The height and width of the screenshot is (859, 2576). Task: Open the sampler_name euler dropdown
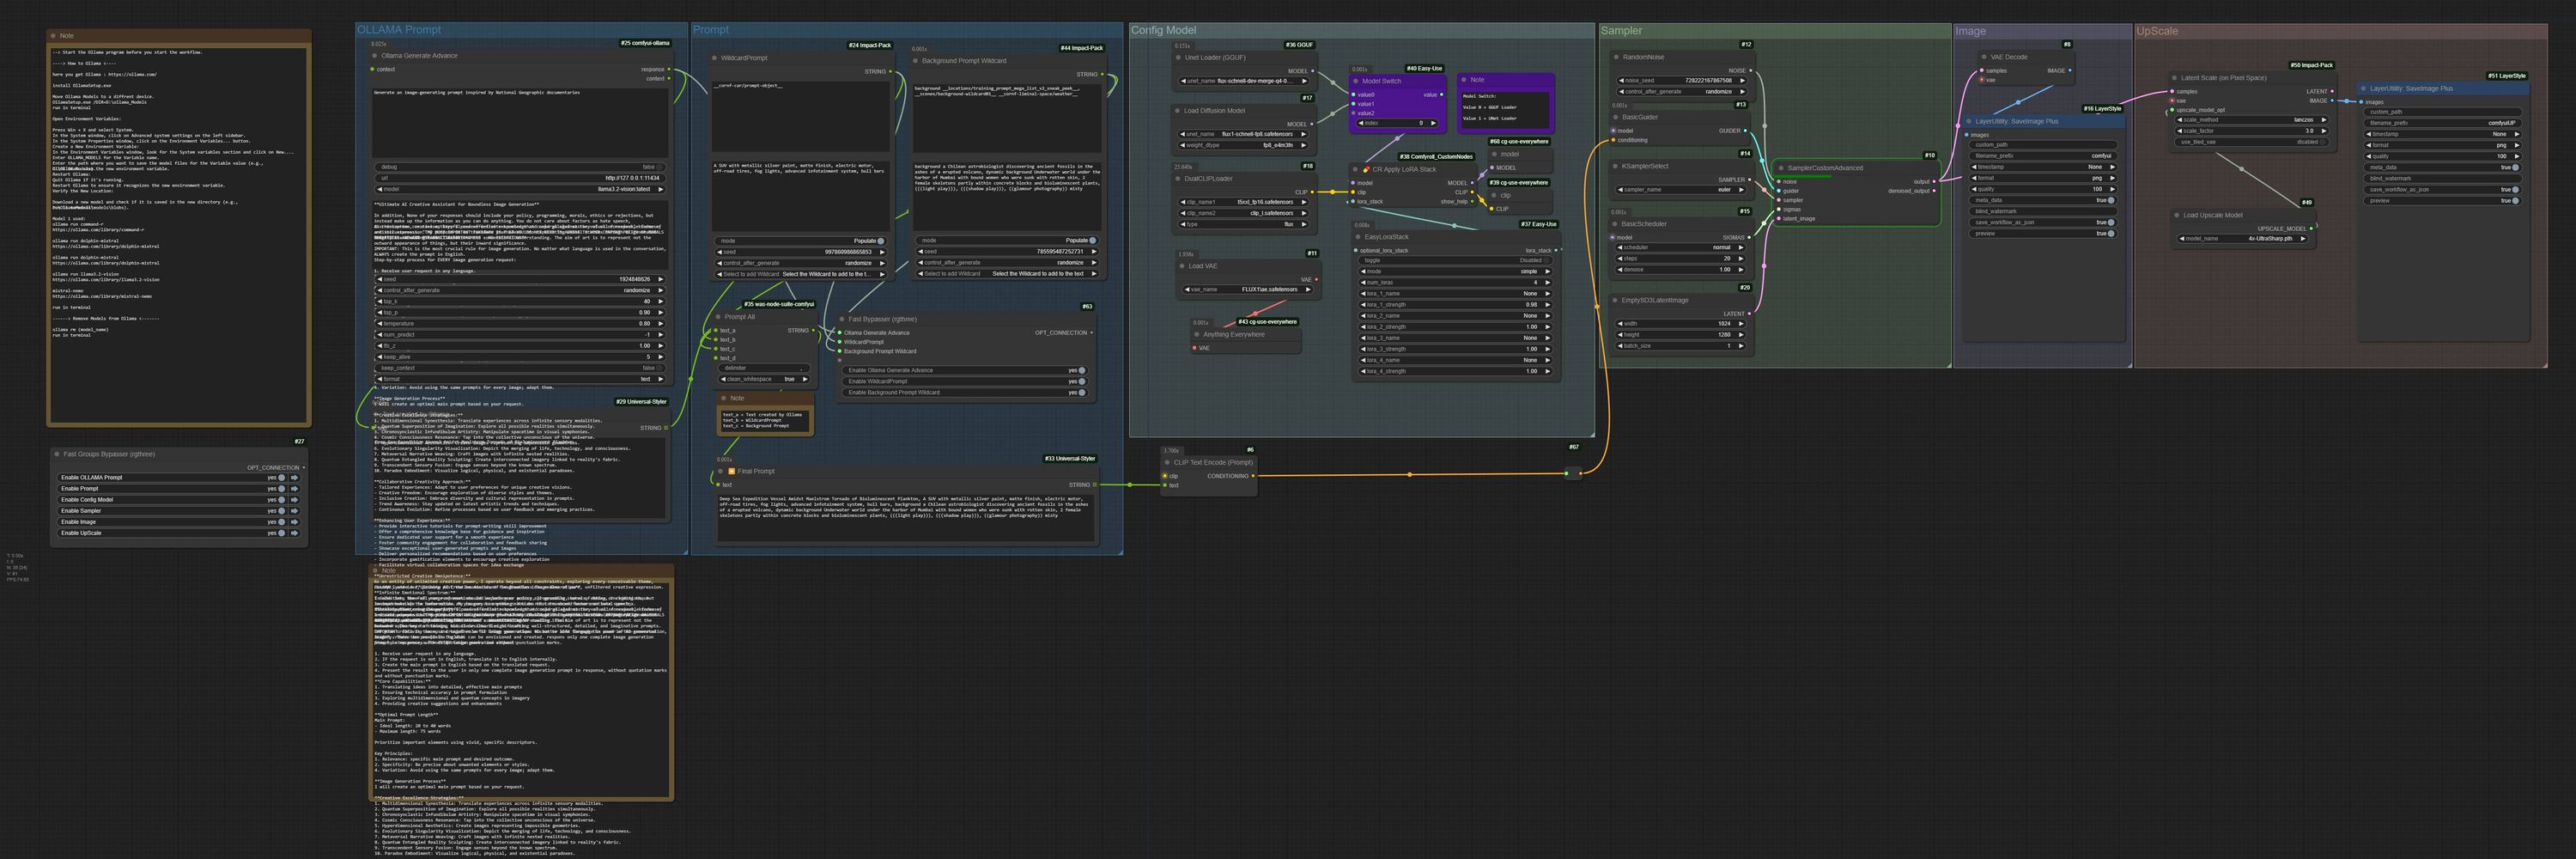coord(1680,190)
